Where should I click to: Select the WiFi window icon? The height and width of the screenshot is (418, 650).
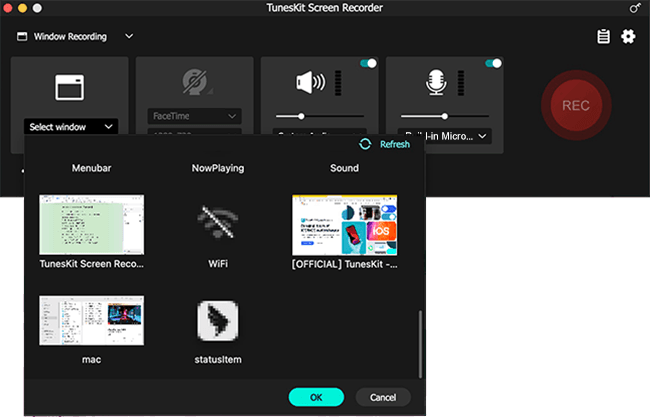(218, 222)
